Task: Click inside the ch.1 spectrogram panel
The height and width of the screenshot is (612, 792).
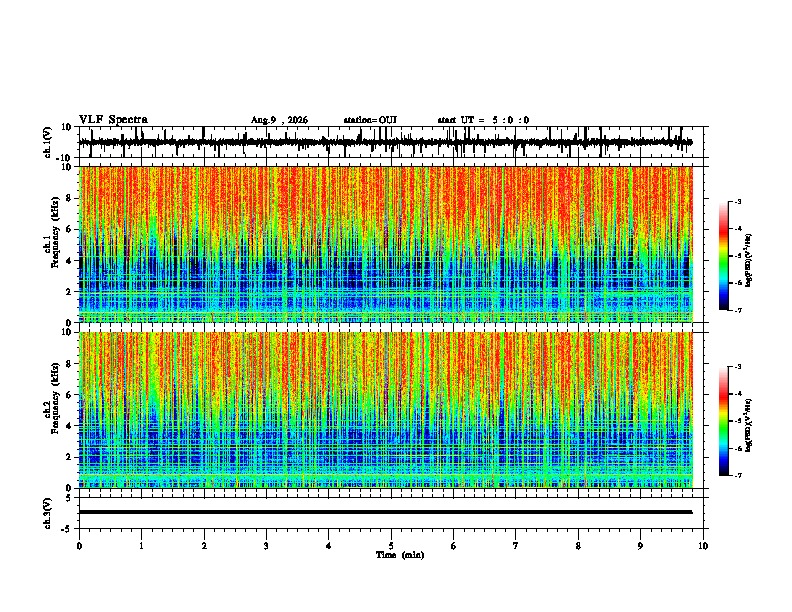Action: (385, 244)
